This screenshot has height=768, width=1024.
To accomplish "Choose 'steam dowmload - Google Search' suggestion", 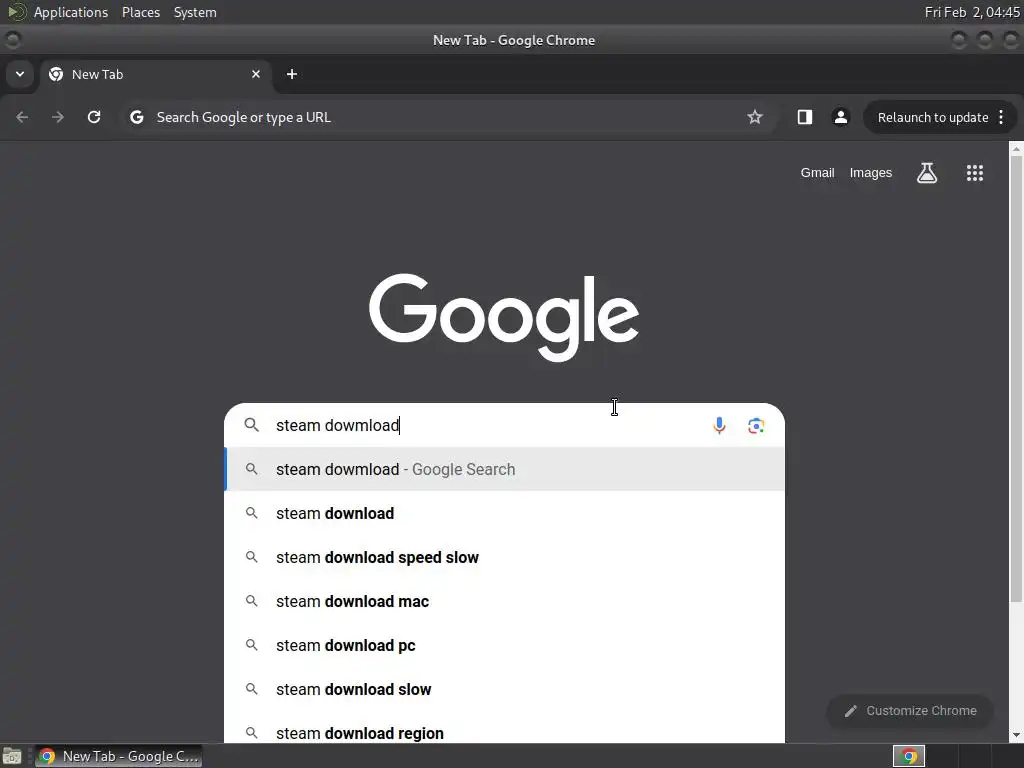I will [505, 469].
